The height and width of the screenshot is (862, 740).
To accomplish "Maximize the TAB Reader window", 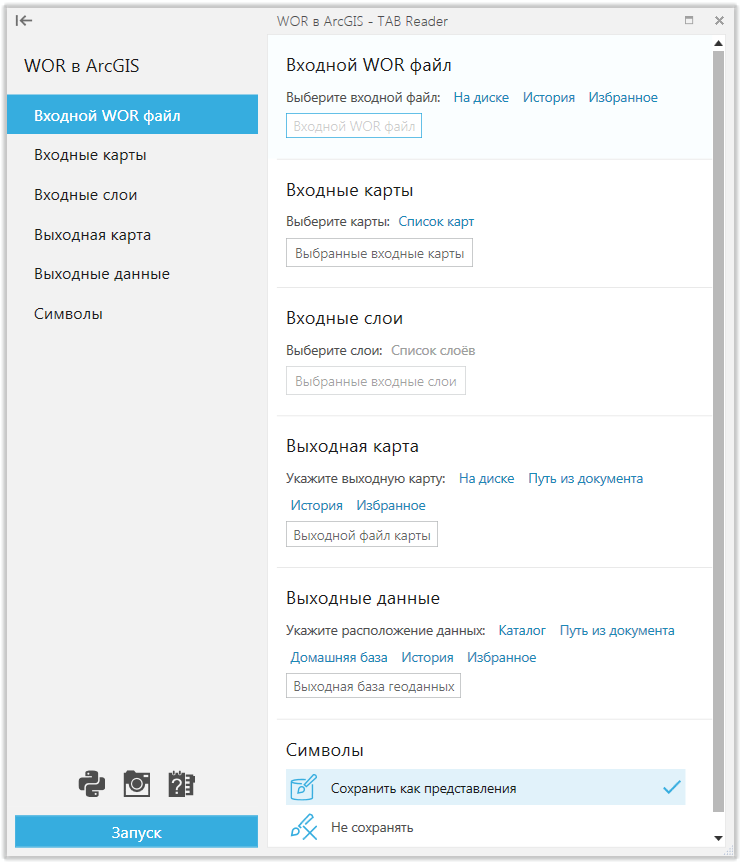I will tap(689, 21).
